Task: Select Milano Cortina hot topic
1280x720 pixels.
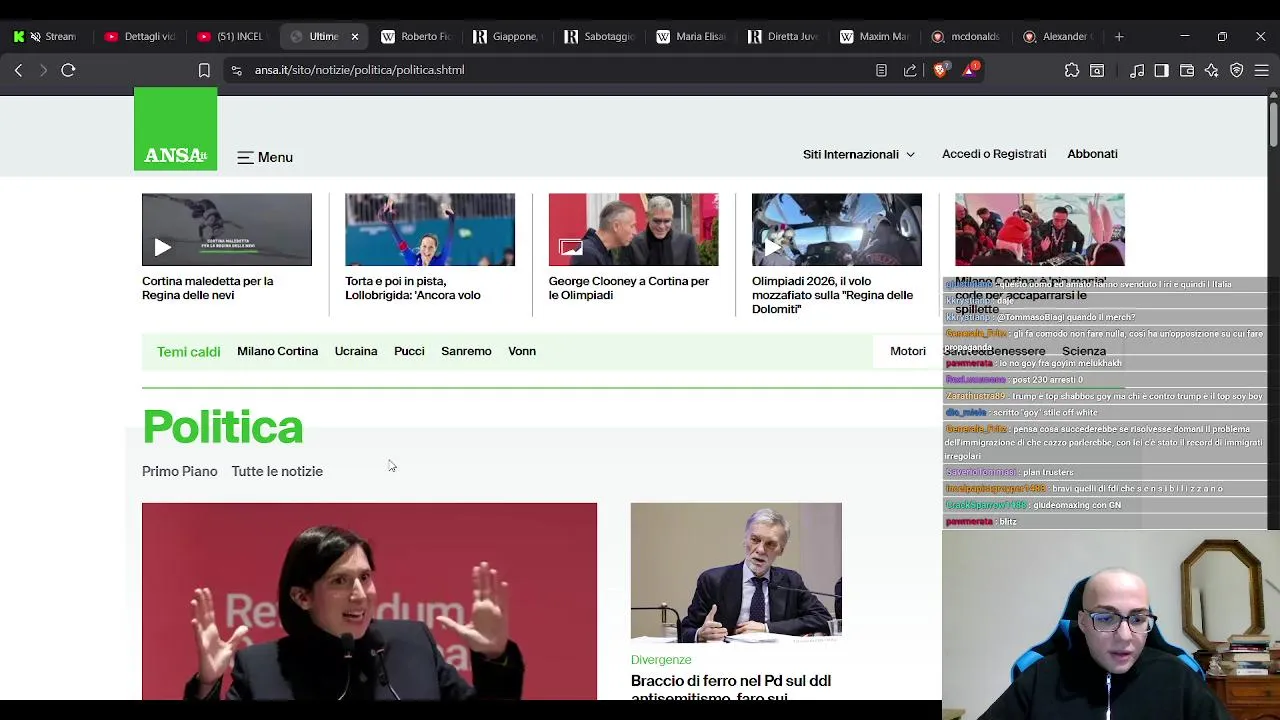Action: 277,351
